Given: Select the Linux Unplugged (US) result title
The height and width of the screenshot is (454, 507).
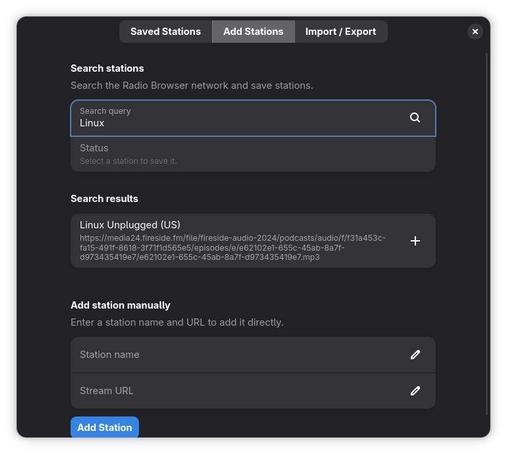Looking at the screenshot, I should (x=130, y=225).
